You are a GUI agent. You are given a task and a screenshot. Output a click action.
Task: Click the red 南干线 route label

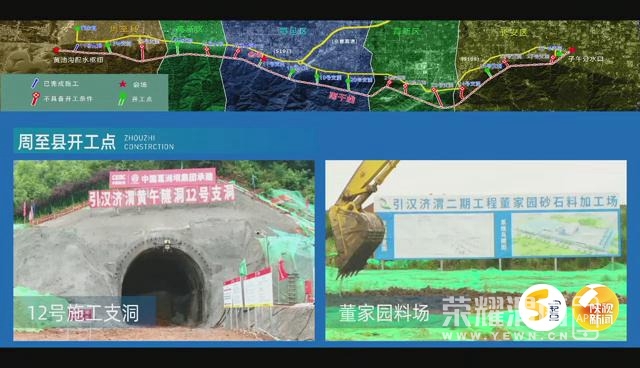click(x=341, y=98)
